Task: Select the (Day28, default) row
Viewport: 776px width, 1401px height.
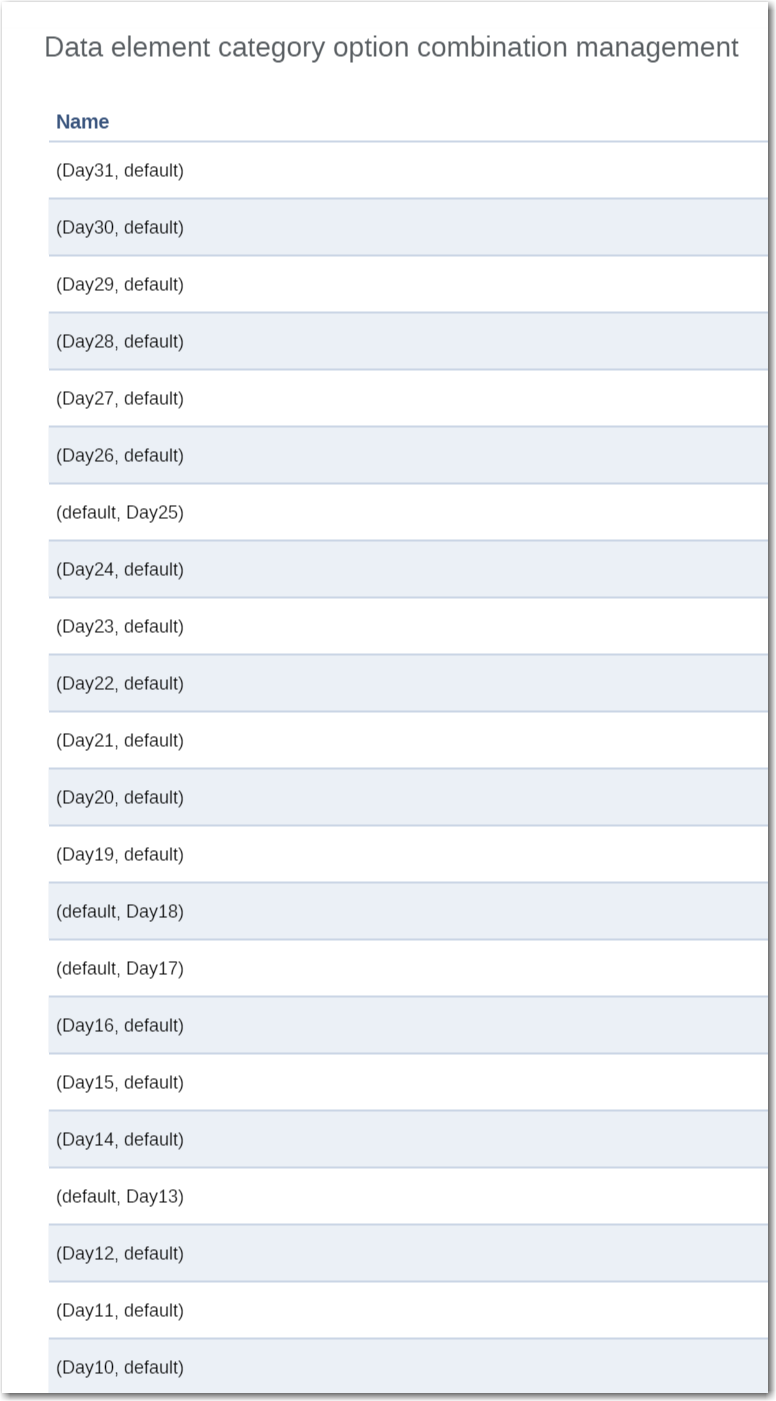Action: pyautogui.click(x=120, y=342)
